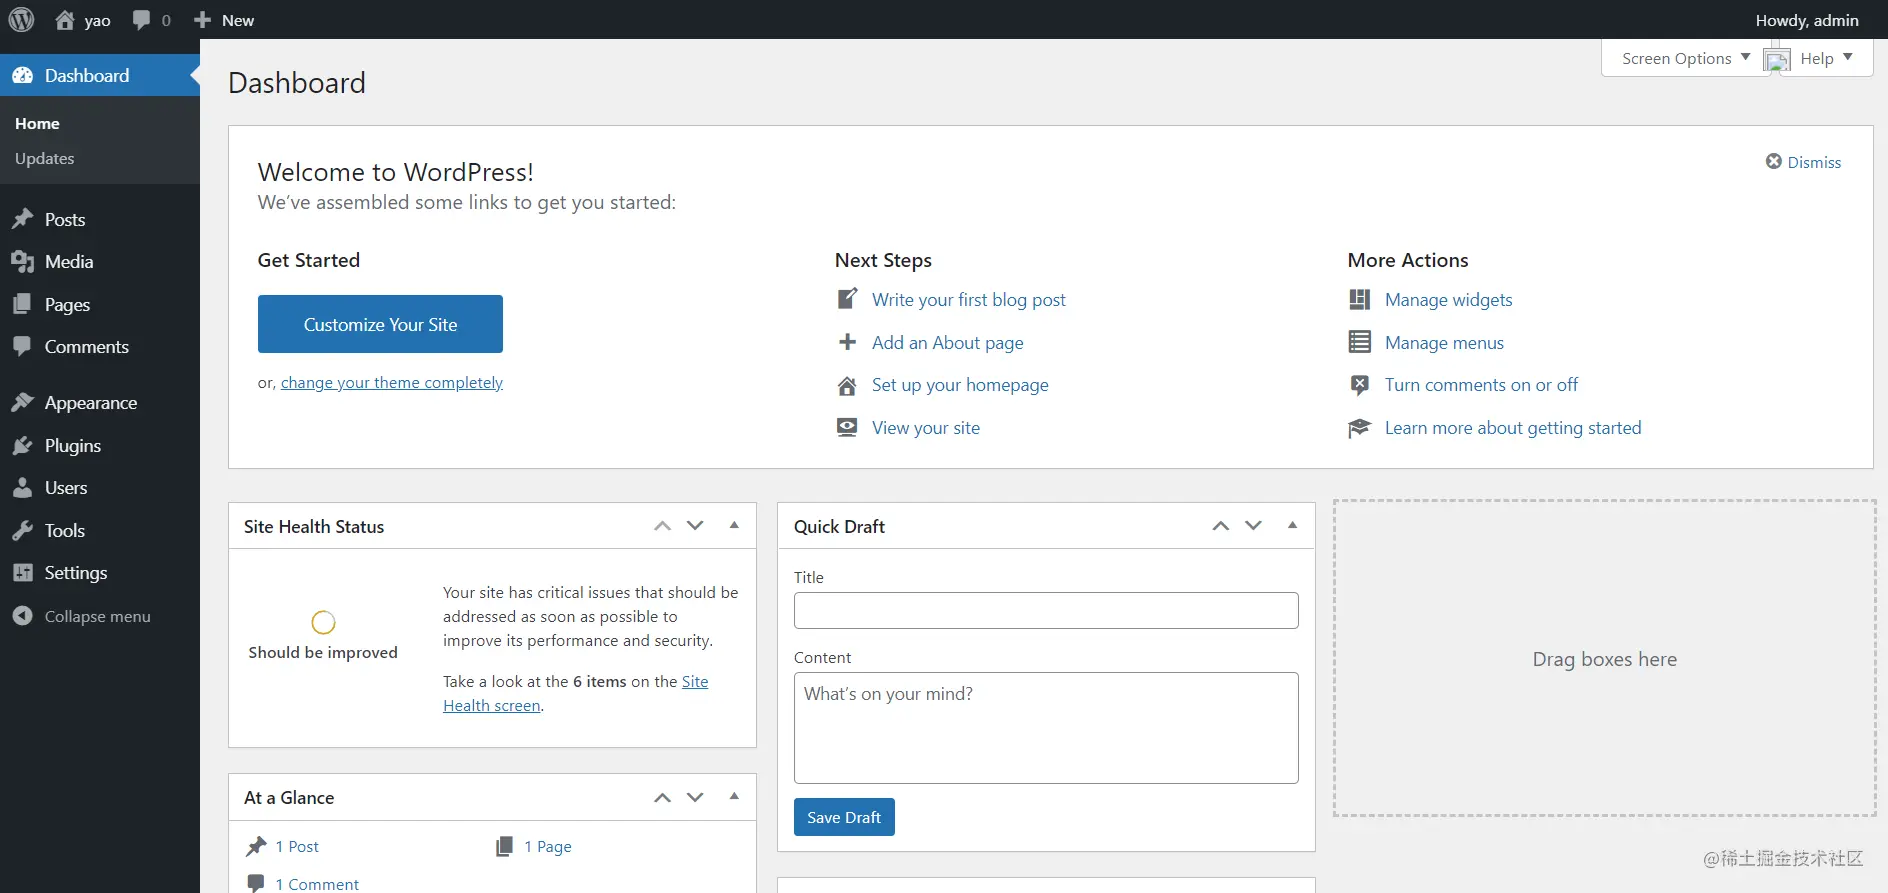Move Site Health Status box up

(x=662, y=526)
